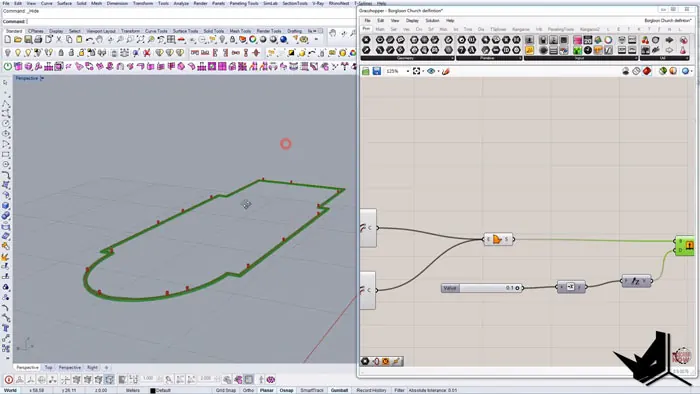
Task: Switch to the Top viewport tab
Action: click(48, 368)
